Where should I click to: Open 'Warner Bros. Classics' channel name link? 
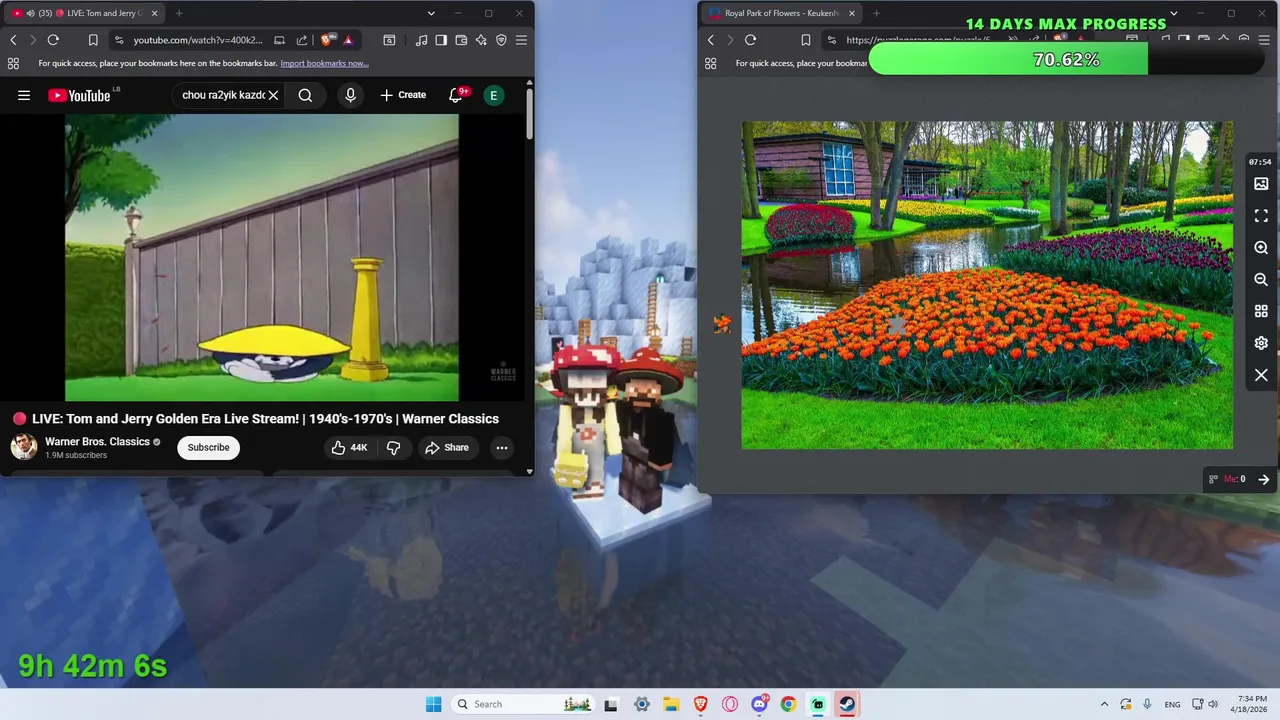(x=97, y=442)
